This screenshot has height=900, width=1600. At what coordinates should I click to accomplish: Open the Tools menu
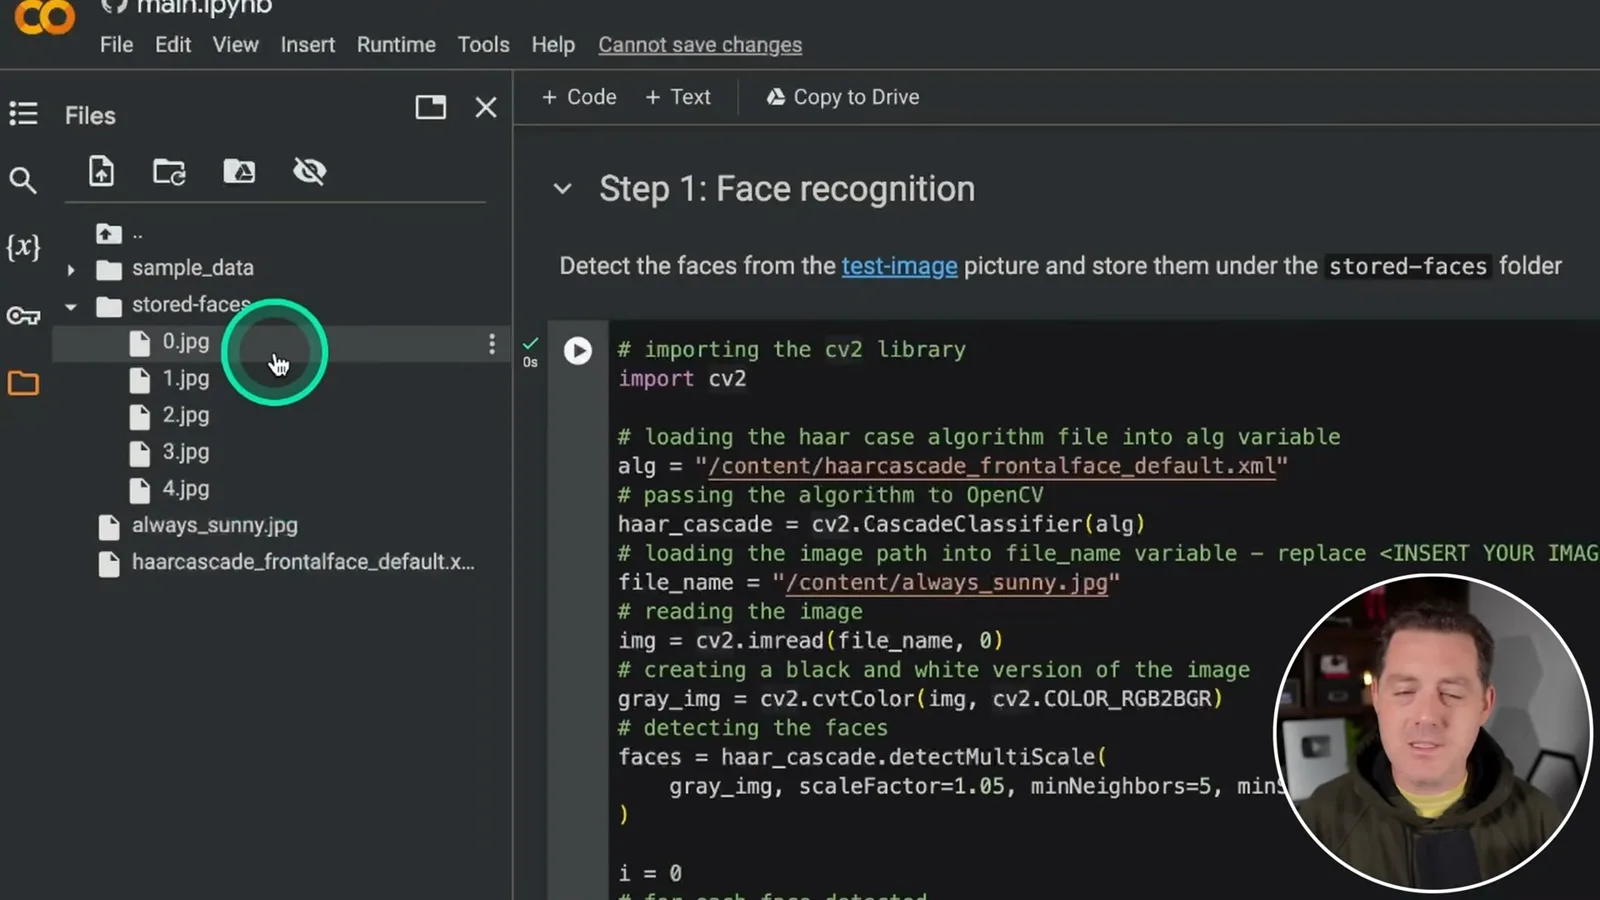483,45
